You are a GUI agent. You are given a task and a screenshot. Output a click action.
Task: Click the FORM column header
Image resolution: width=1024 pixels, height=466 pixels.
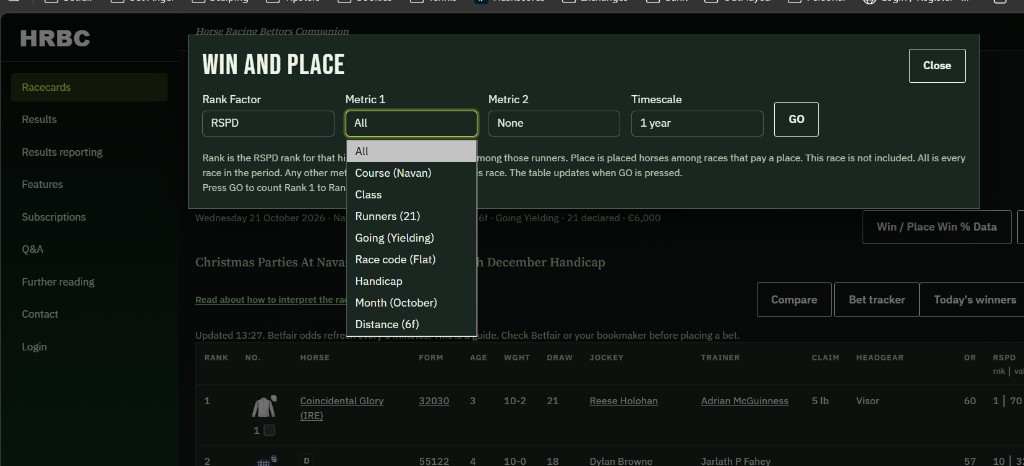pos(431,358)
